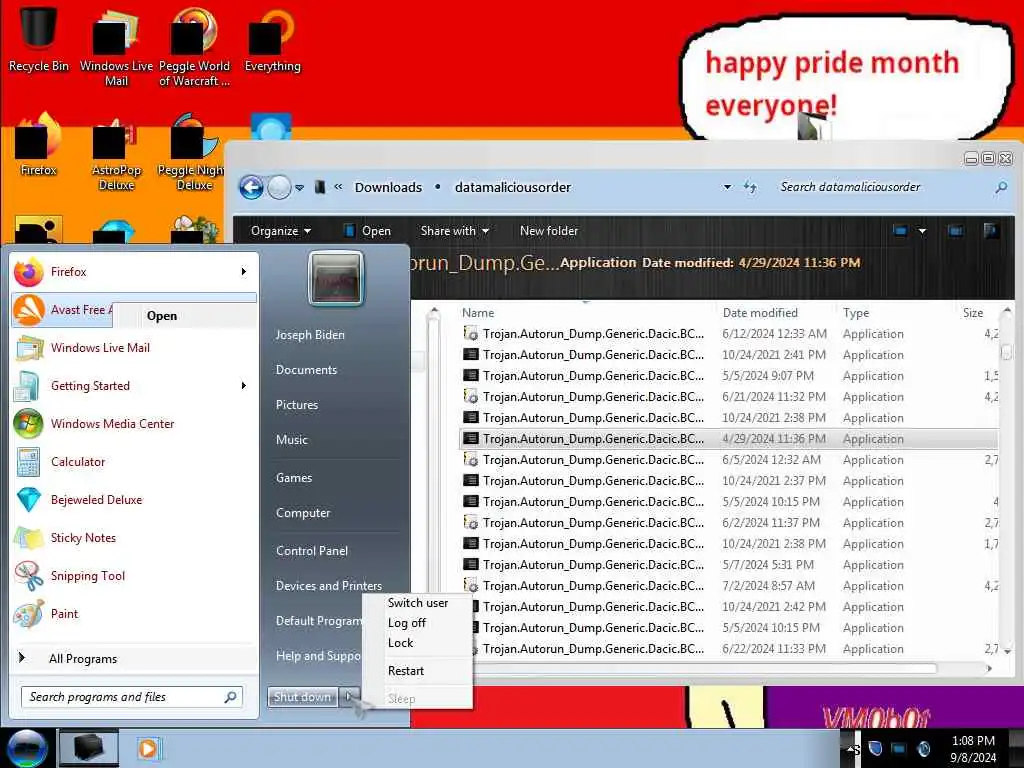
Task: Open Windows Media Center from Start menu
Action: coord(112,424)
